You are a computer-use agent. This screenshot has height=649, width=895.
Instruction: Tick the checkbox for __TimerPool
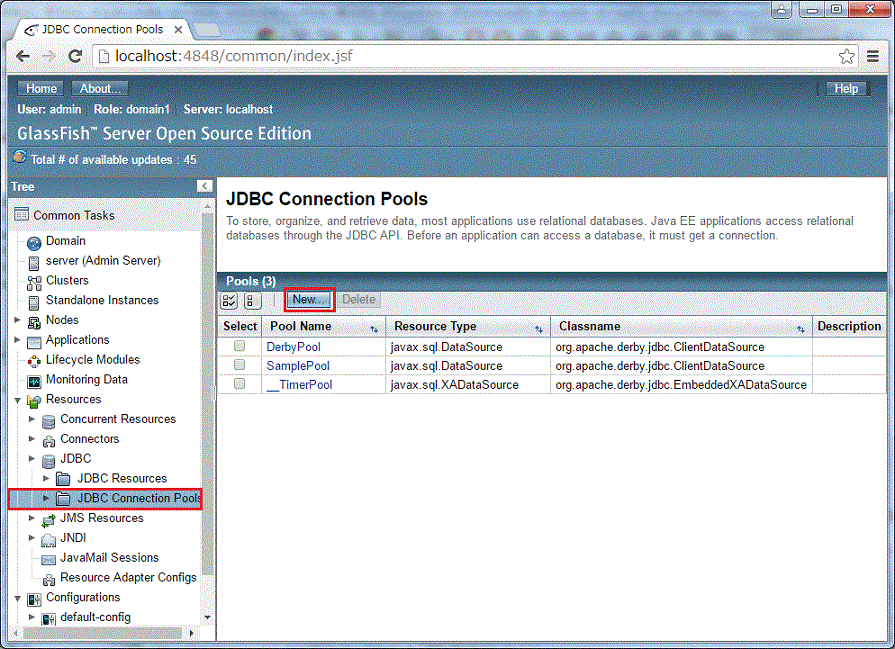240,384
